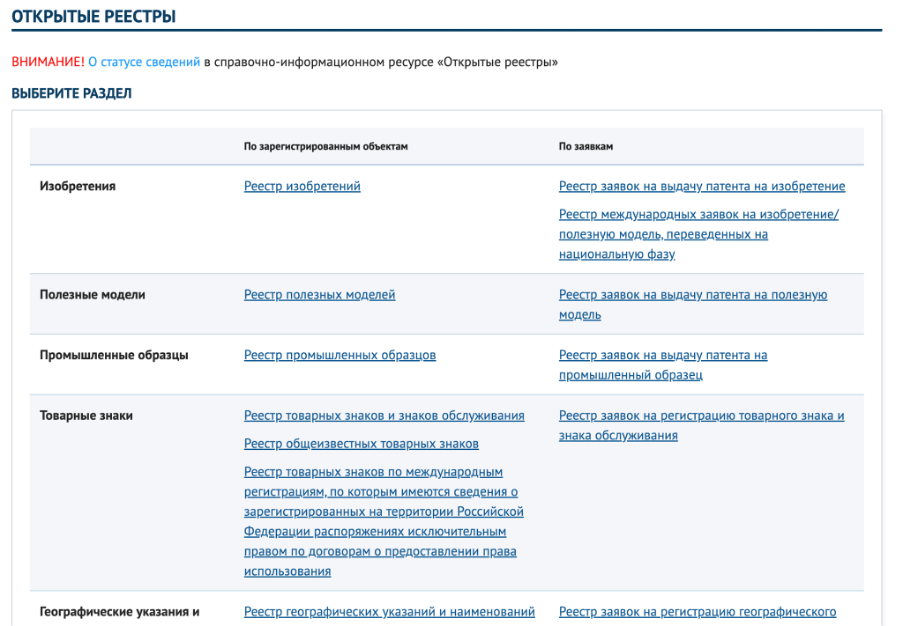Image resolution: width=904 pixels, height=626 pixels.
Task: Select the «Изобретения» row label
Action: click(77, 186)
